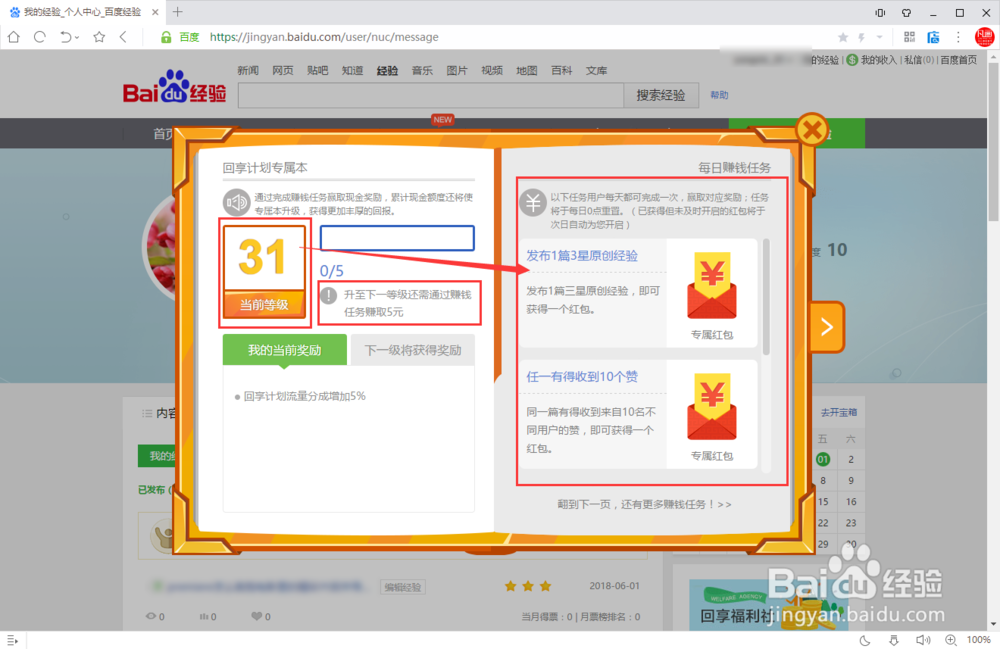Viewport: 1000px width, 649px height.
Task: Click the download icon in the status bar
Action: 893,640
